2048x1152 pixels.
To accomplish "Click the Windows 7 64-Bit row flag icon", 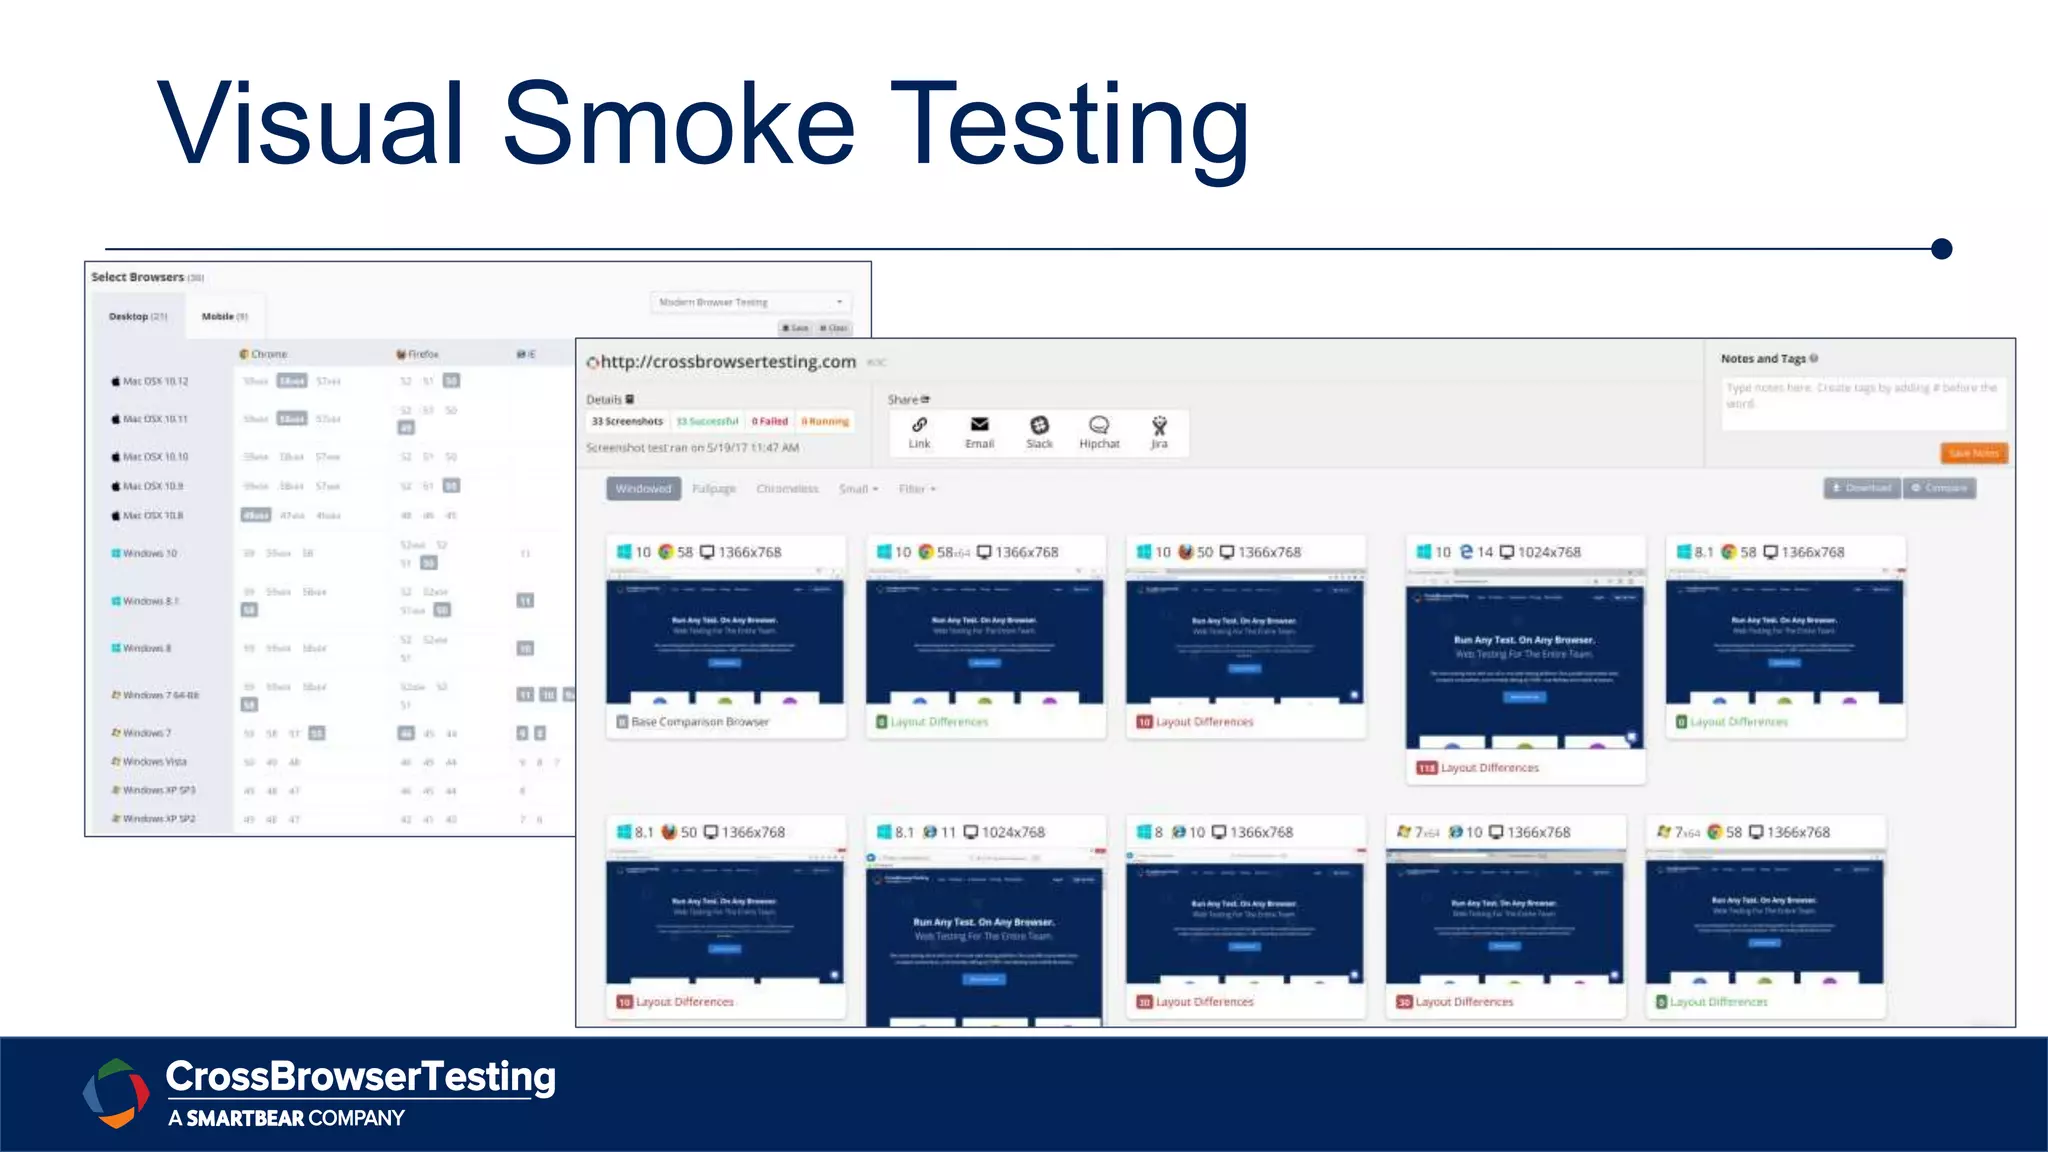I will [116, 694].
